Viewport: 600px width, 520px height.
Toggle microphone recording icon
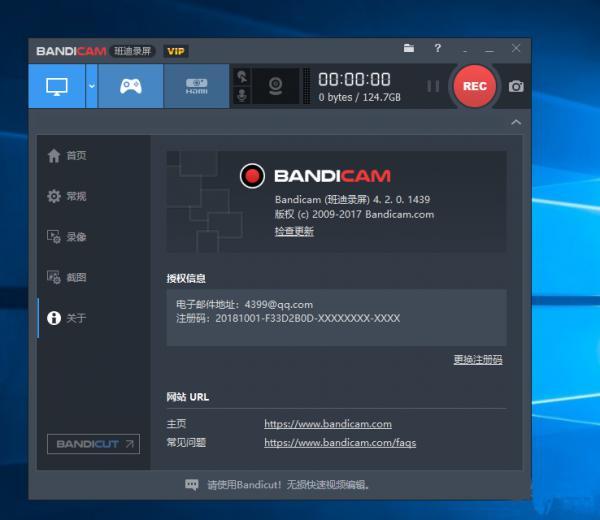pos(242,95)
